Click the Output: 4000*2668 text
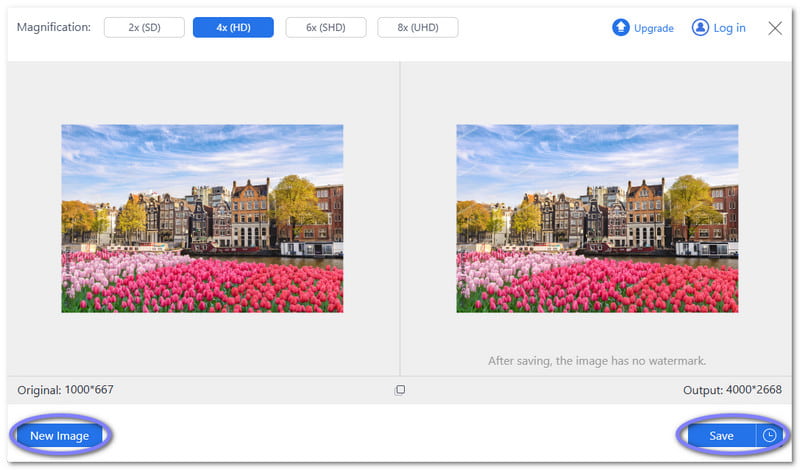The width and height of the screenshot is (800, 470). [x=732, y=390]
